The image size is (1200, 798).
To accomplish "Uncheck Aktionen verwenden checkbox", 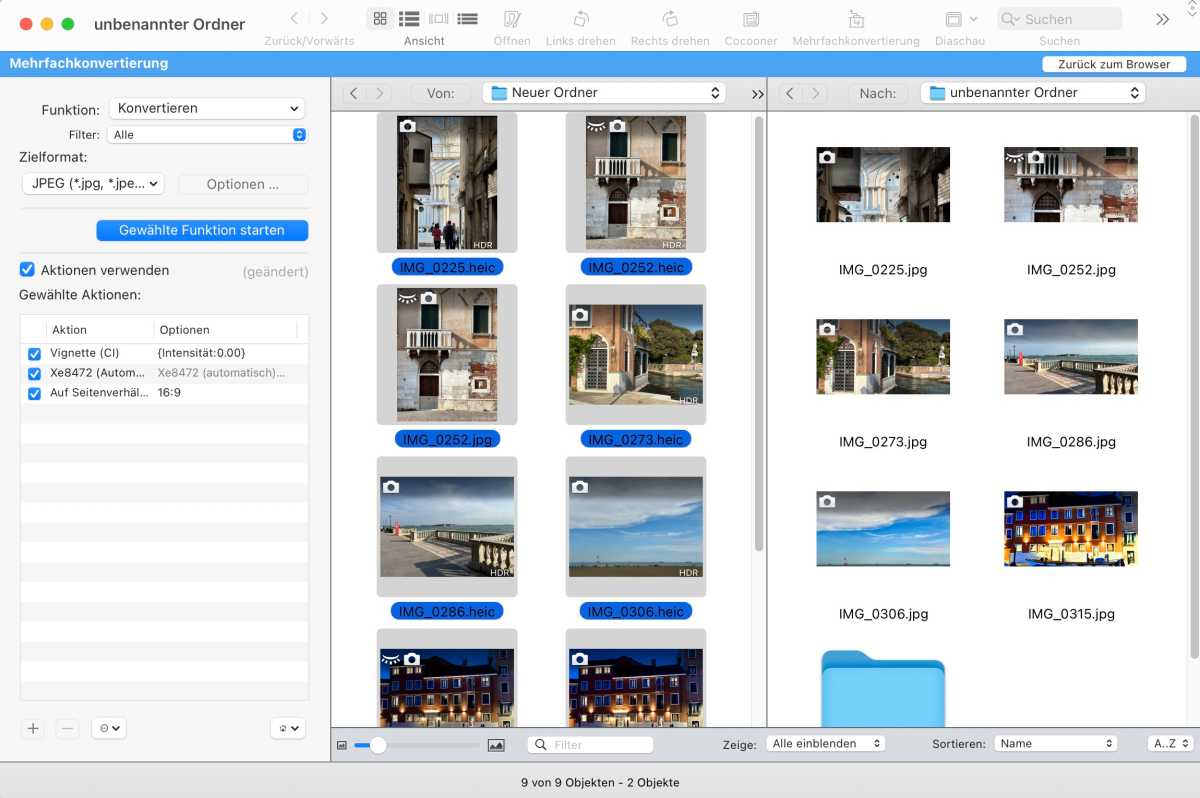I will click(28, 270).
